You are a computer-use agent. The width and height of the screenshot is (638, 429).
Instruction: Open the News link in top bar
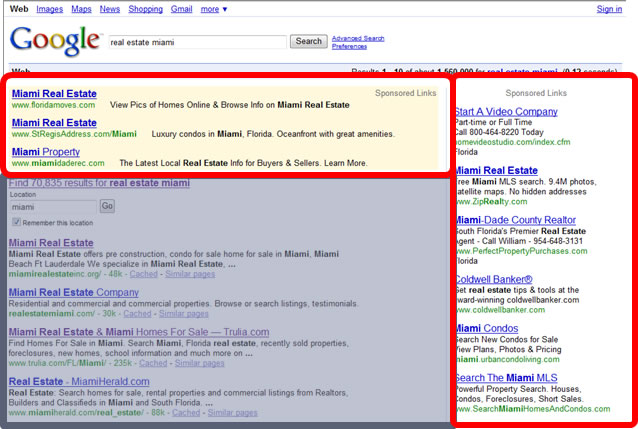110,9
